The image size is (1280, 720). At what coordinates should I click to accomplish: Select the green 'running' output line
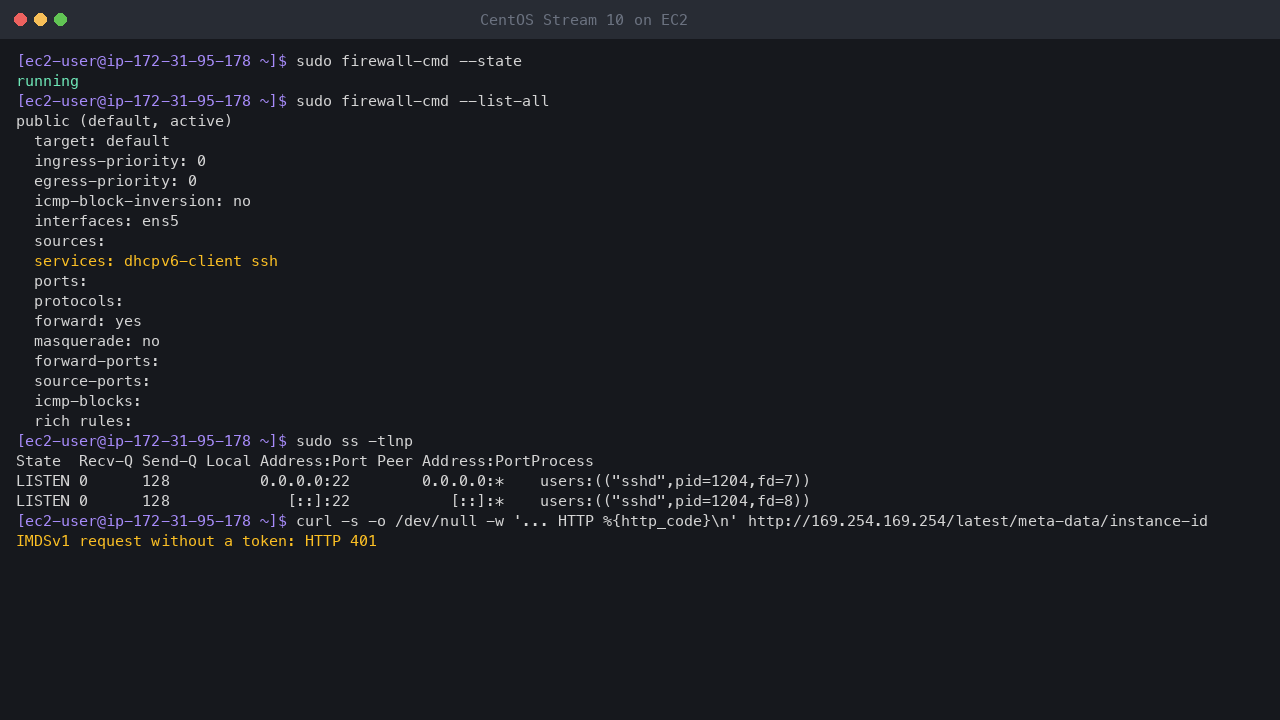coord(47,81)
